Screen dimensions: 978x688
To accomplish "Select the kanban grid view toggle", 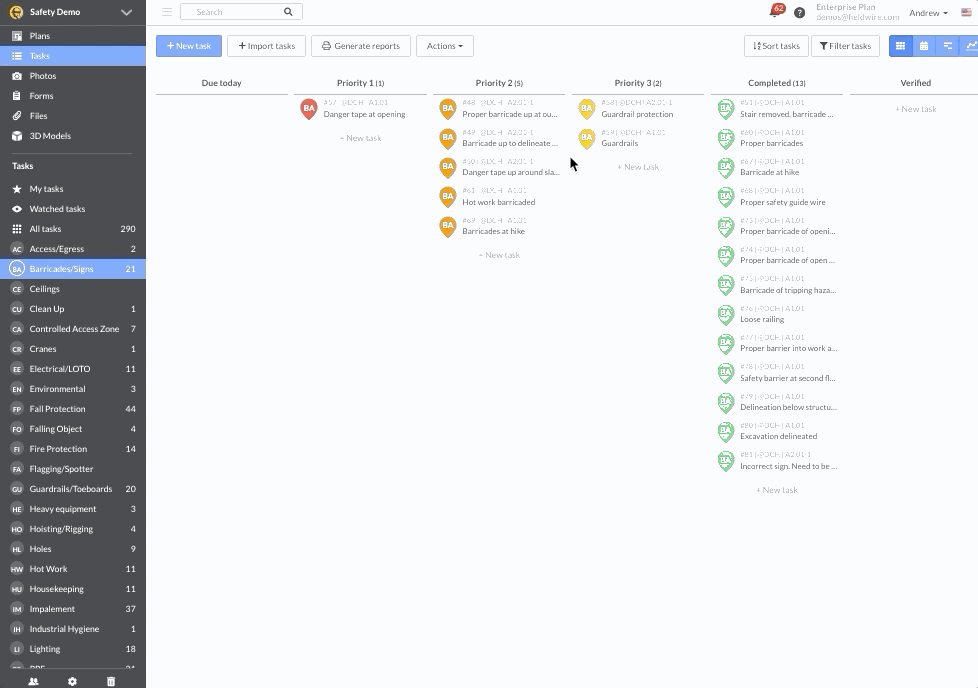I will [900, 46].
